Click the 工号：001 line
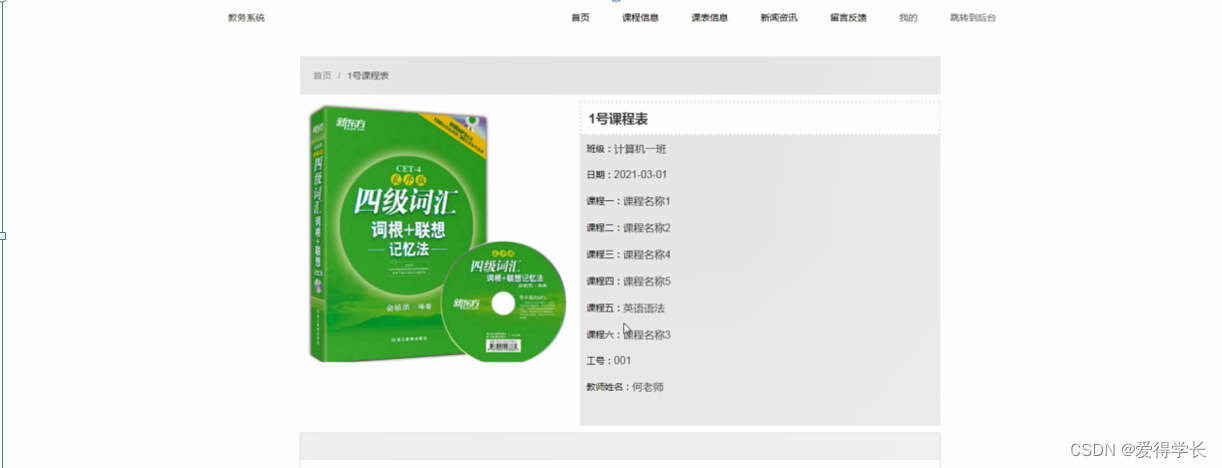The image size is (1222, 468). 609,360
